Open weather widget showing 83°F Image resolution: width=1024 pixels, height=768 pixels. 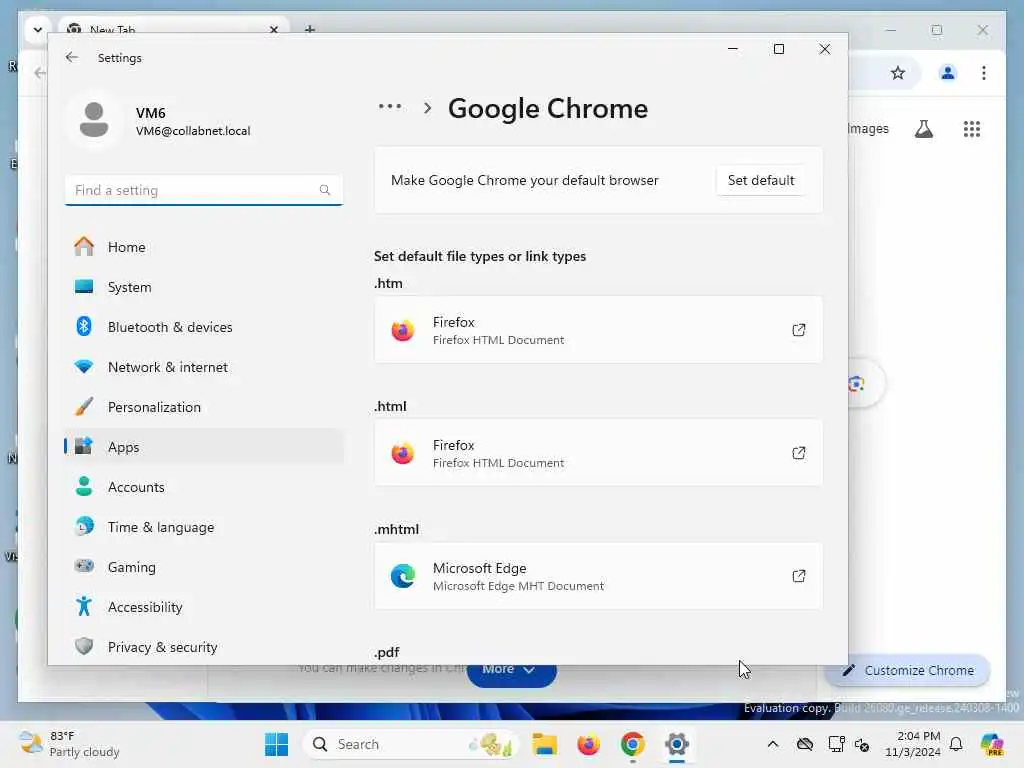pos(69,744)
